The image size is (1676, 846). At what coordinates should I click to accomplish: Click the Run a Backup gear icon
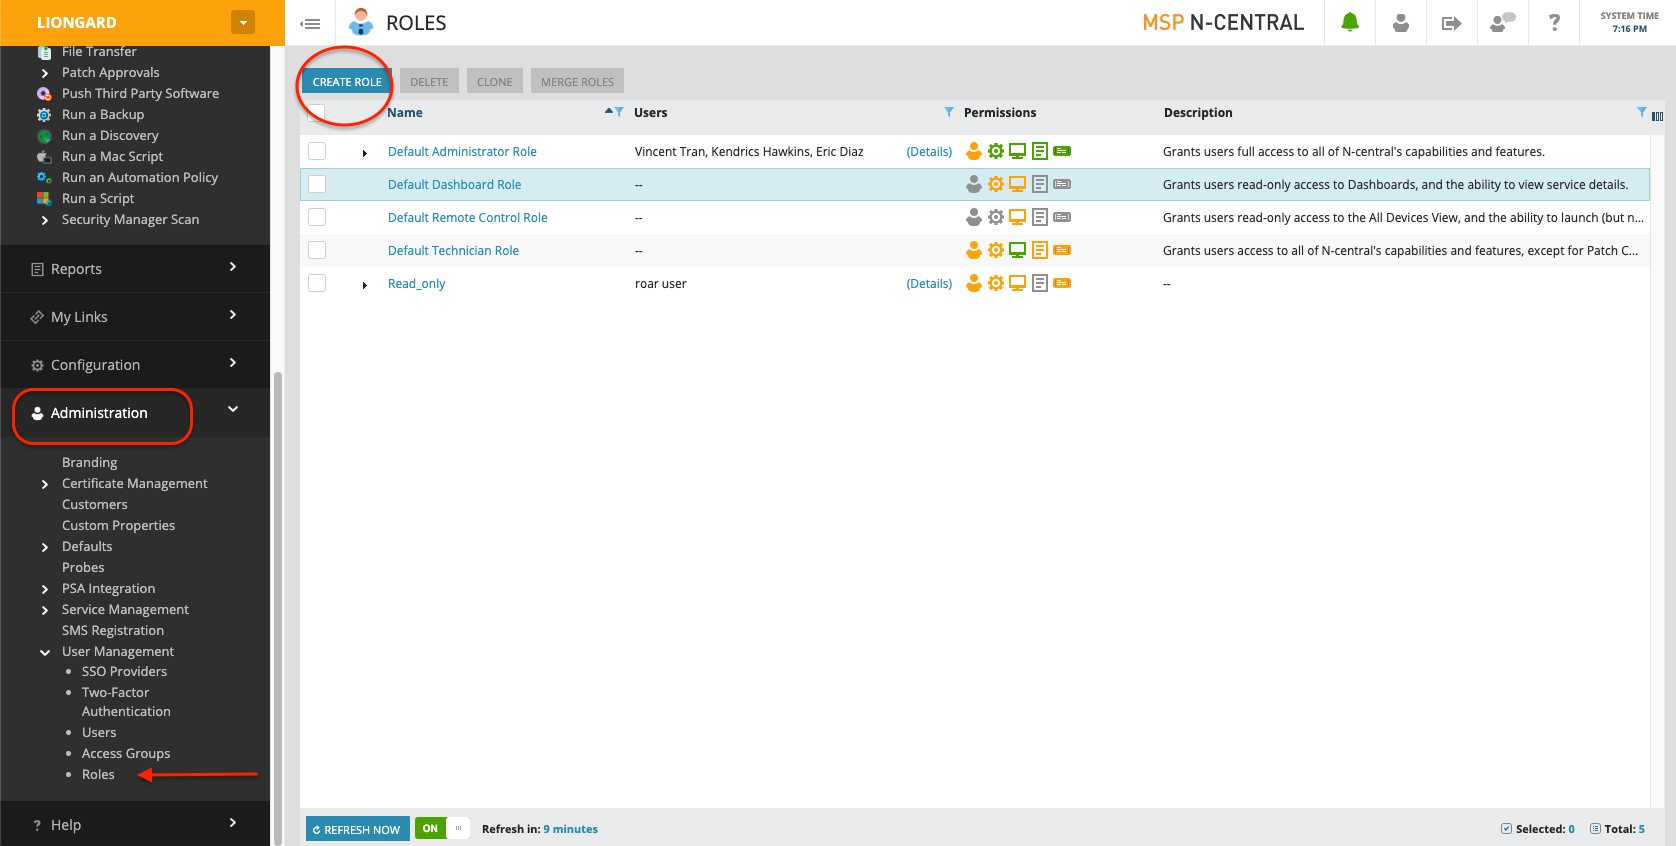pos(44,115)
